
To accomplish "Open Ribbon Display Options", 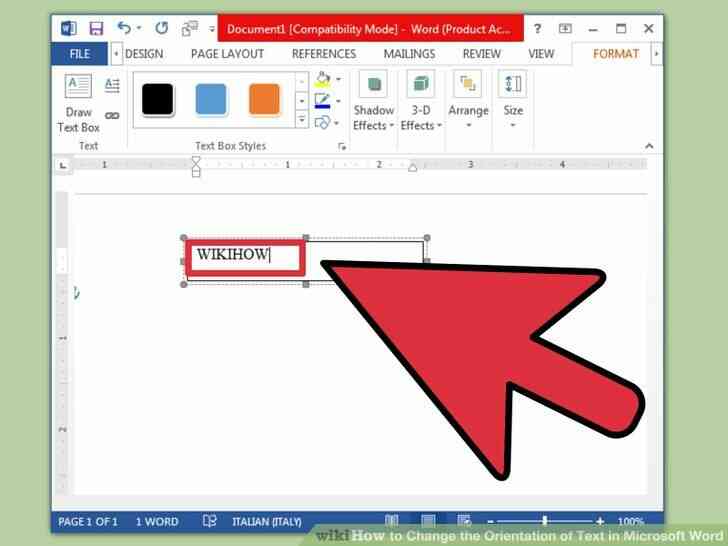I will click(565, 29).
